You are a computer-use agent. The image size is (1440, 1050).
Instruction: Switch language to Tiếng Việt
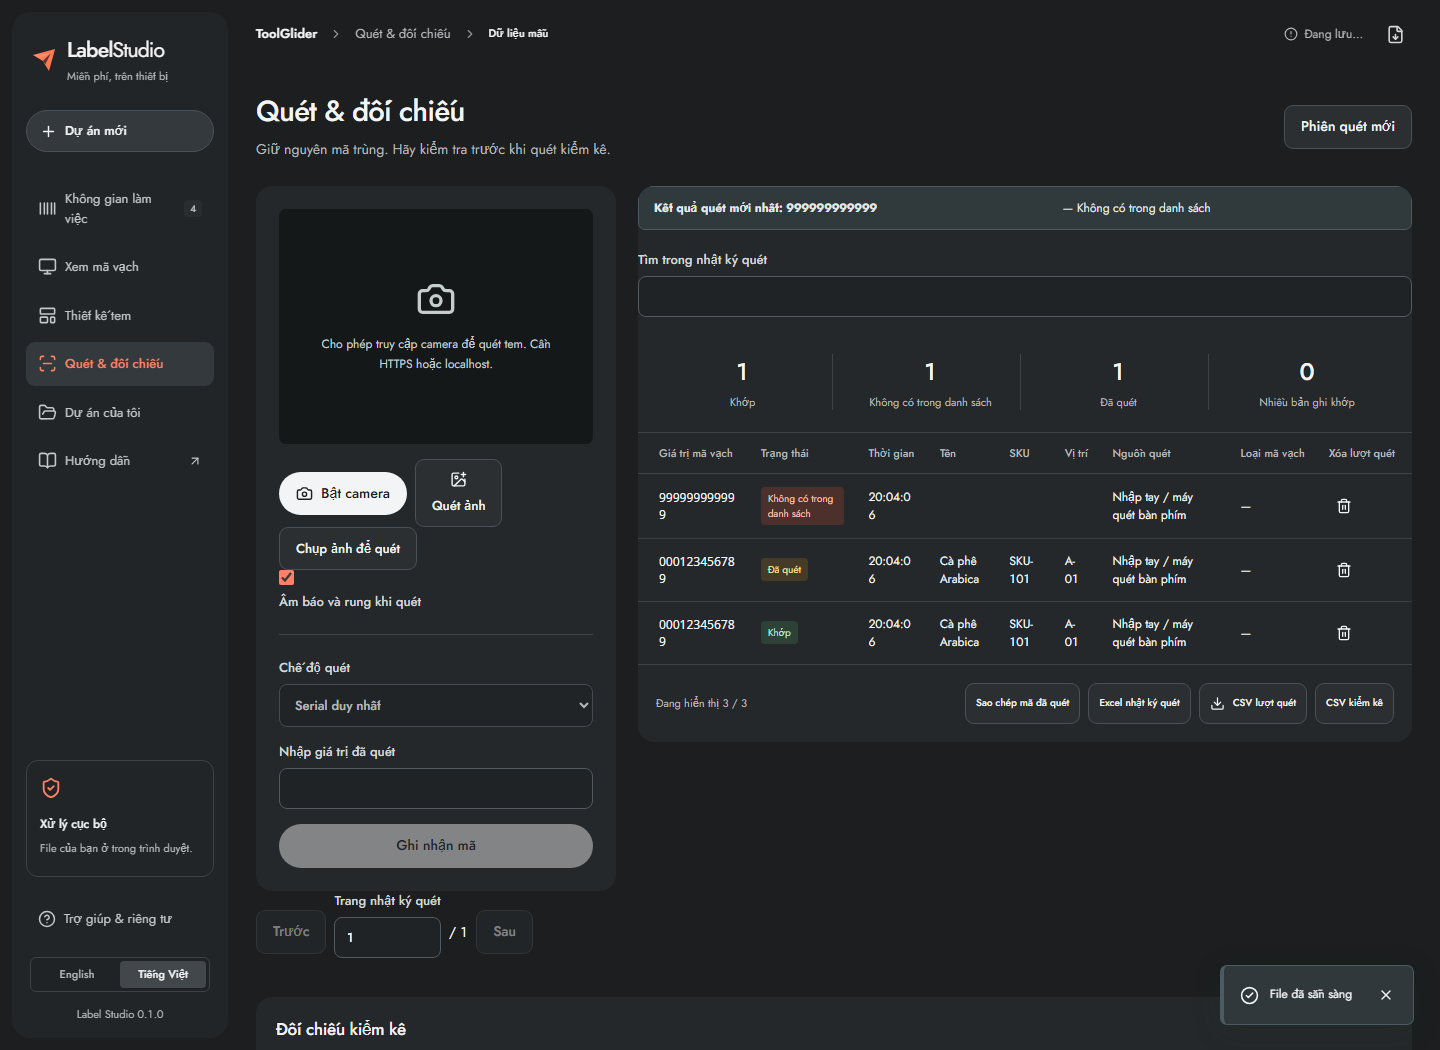click(163, 974)
